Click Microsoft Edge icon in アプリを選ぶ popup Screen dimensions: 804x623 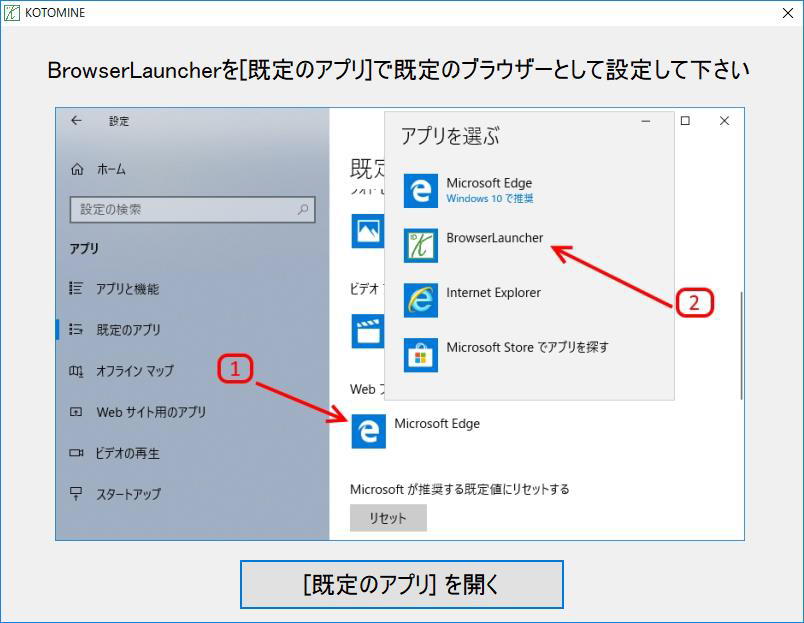(420, 190)
